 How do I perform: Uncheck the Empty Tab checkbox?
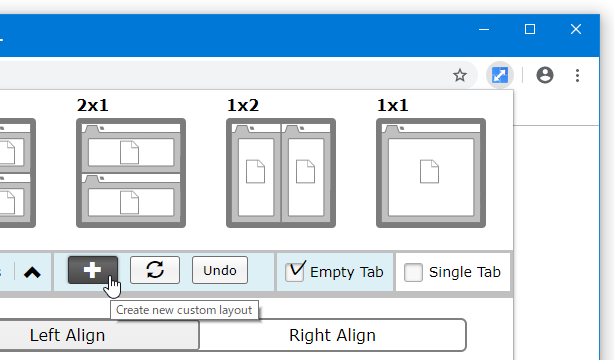[x=294, y=272]
